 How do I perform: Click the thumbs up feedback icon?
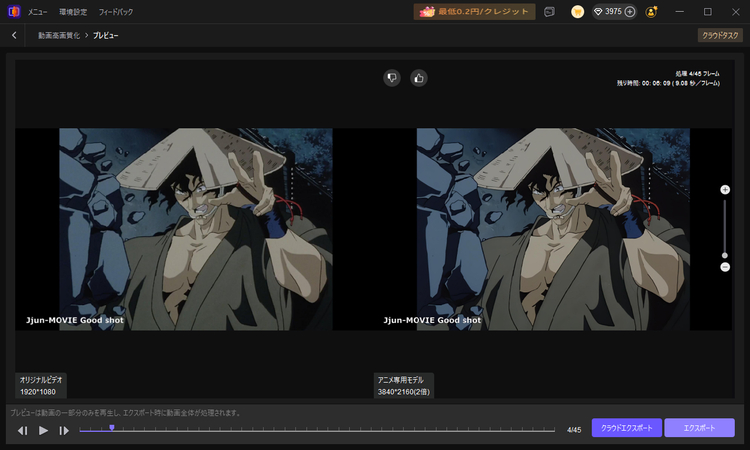point(419,77)
